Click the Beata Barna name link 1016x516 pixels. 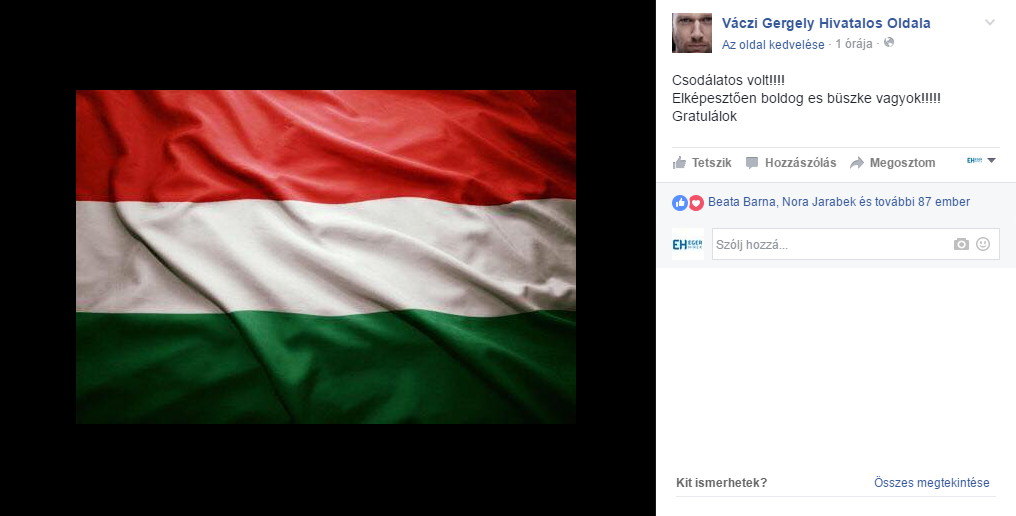742,202
